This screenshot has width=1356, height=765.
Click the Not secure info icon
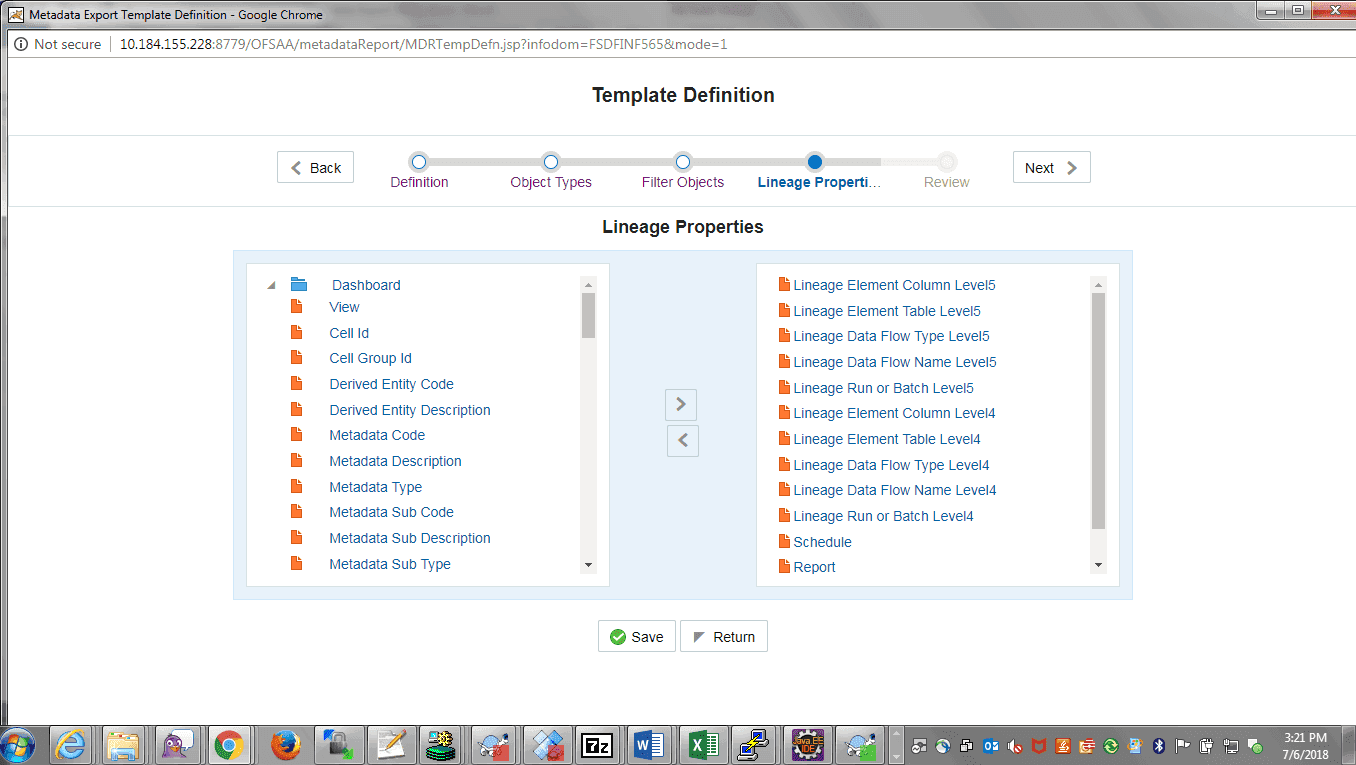22,44
